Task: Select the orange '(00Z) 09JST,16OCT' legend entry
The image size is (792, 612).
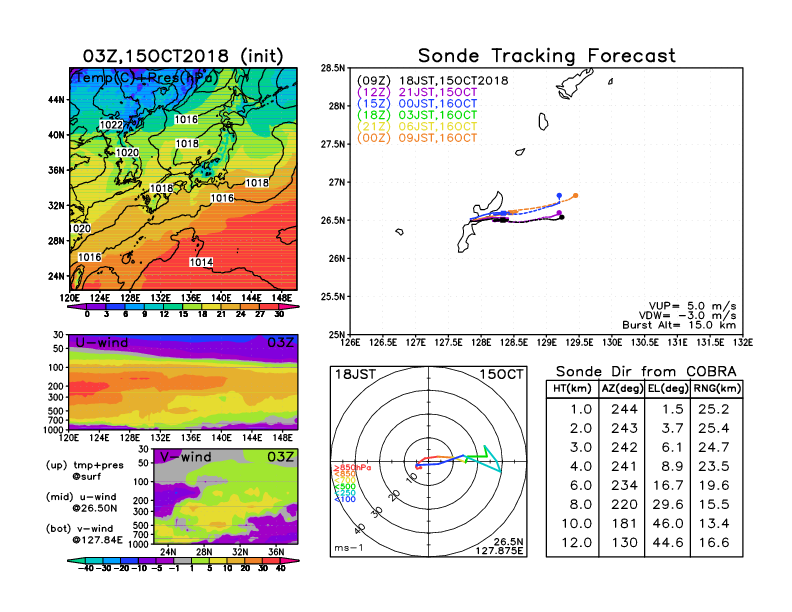Action: [417, 138]
